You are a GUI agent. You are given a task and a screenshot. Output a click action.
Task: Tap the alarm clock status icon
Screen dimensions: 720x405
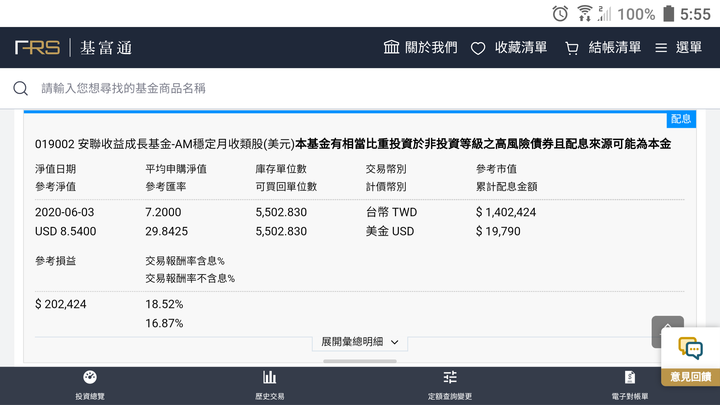pyautogui.click(x=560, y=14)
